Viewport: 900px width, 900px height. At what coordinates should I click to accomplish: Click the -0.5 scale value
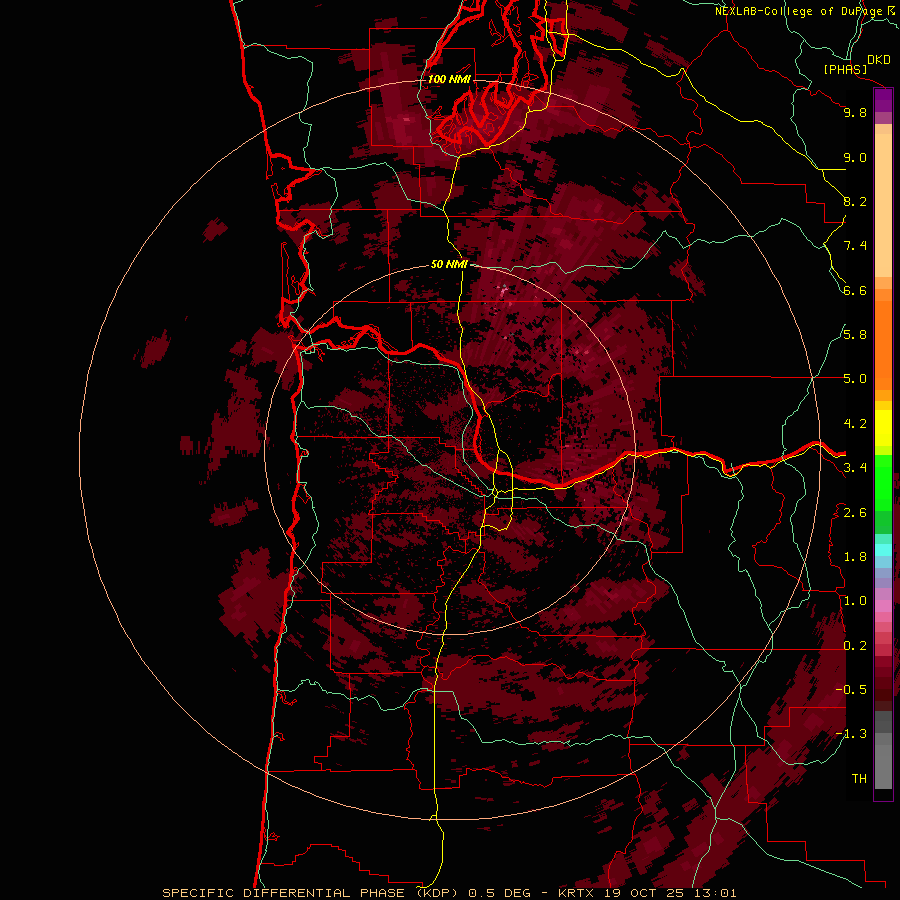point(851,689)
